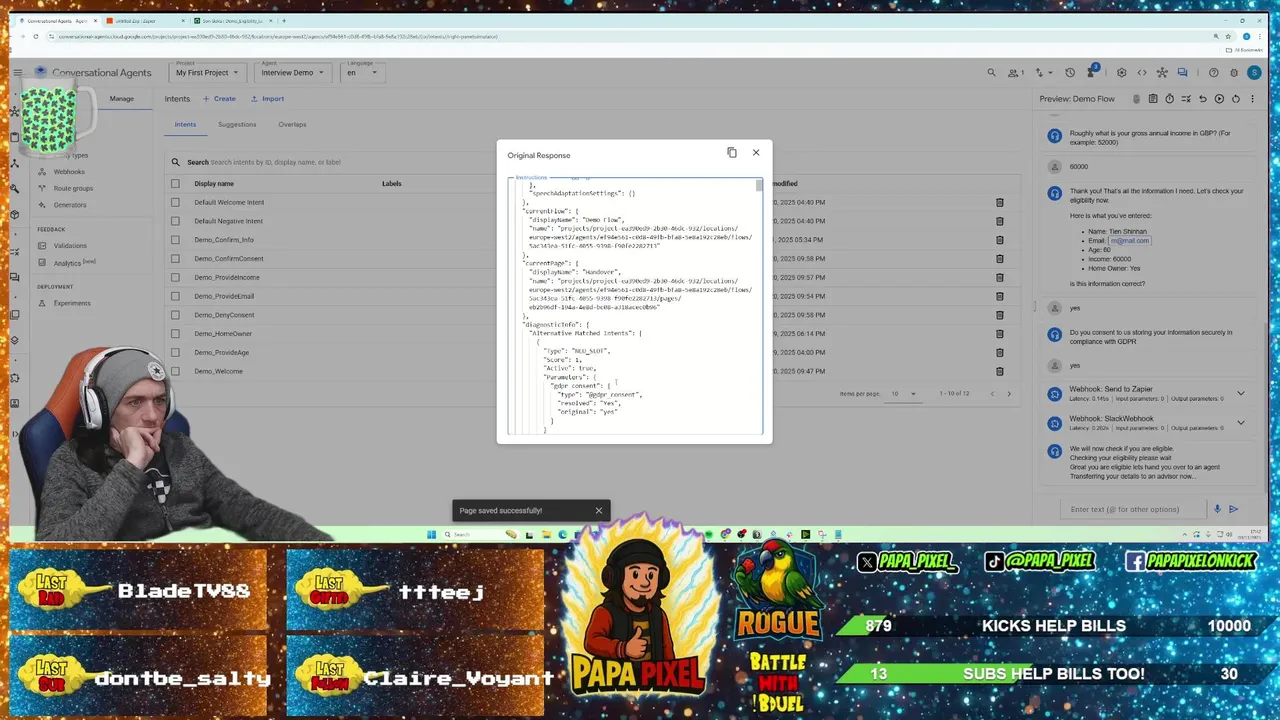The image size is (1280, 720).
Task: Check the Demo_DenyConsent checkbox
Action: click(175, 315)
